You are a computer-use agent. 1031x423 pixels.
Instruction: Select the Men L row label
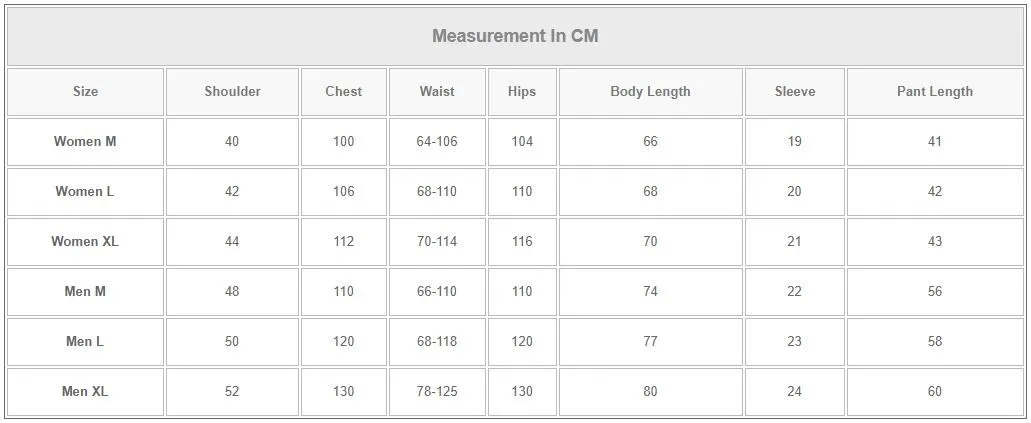coord(85,341)
